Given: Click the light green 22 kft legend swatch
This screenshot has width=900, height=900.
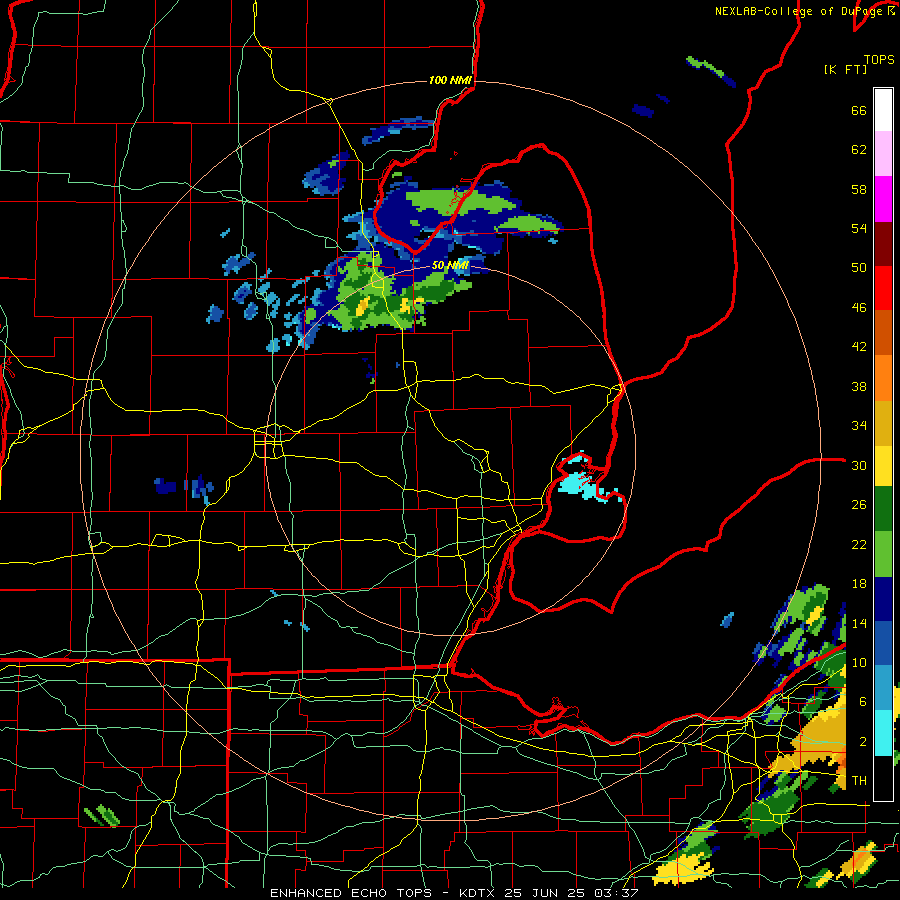Looking at the screenshot, I should point(883,554).
